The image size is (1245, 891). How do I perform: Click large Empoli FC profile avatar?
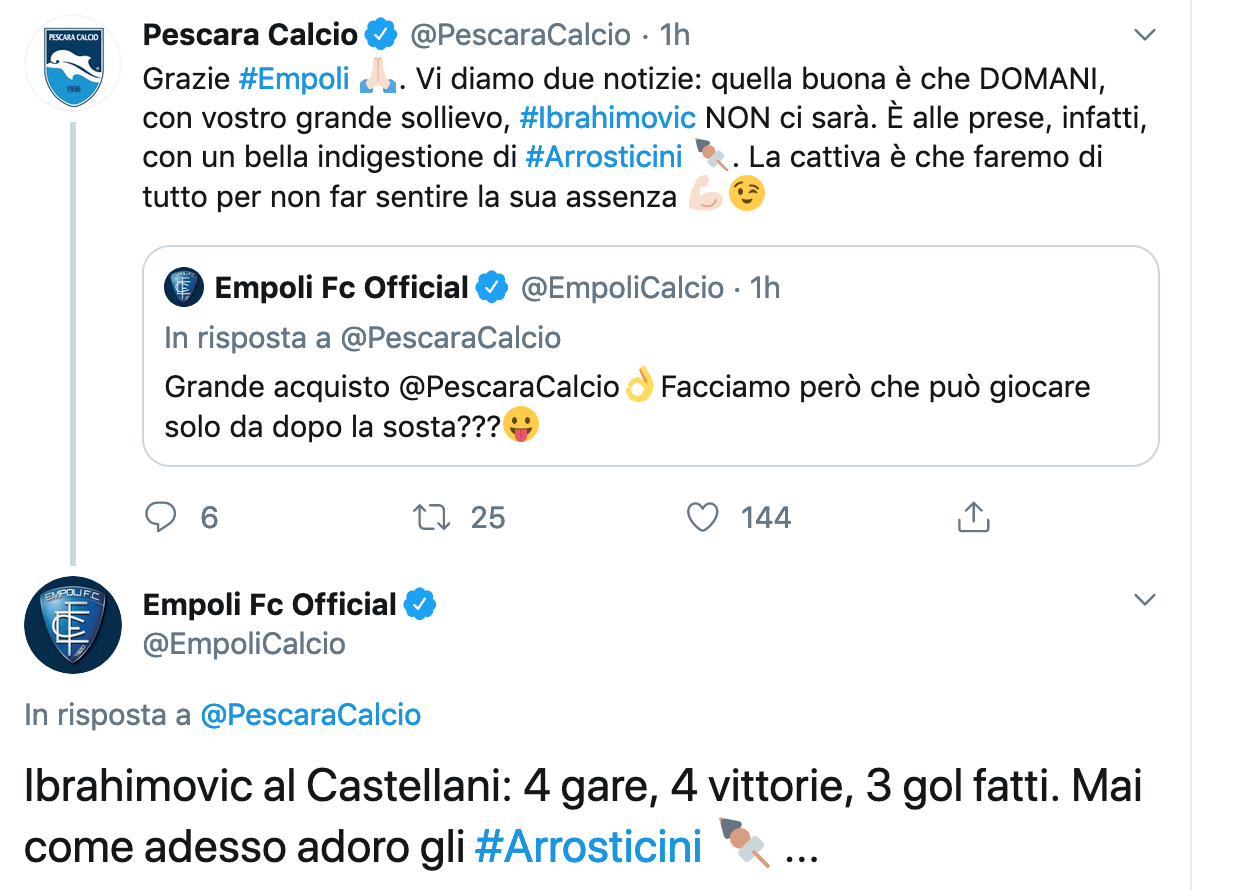tap(73, 625)
